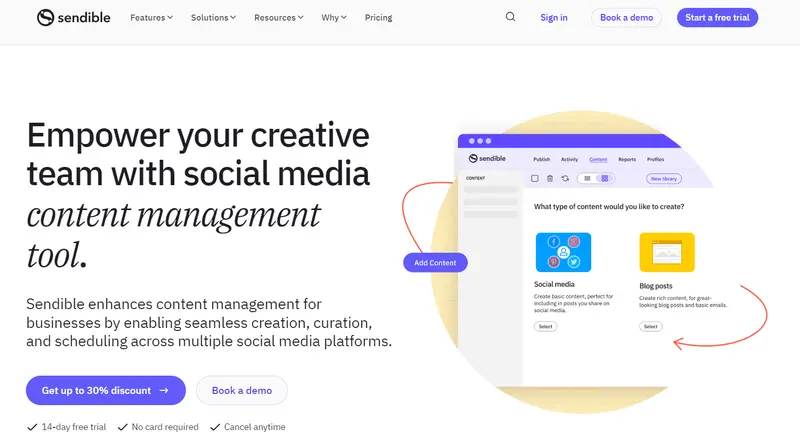
Task: Open the Reports tab in mockup
Action: coord(627,159)
